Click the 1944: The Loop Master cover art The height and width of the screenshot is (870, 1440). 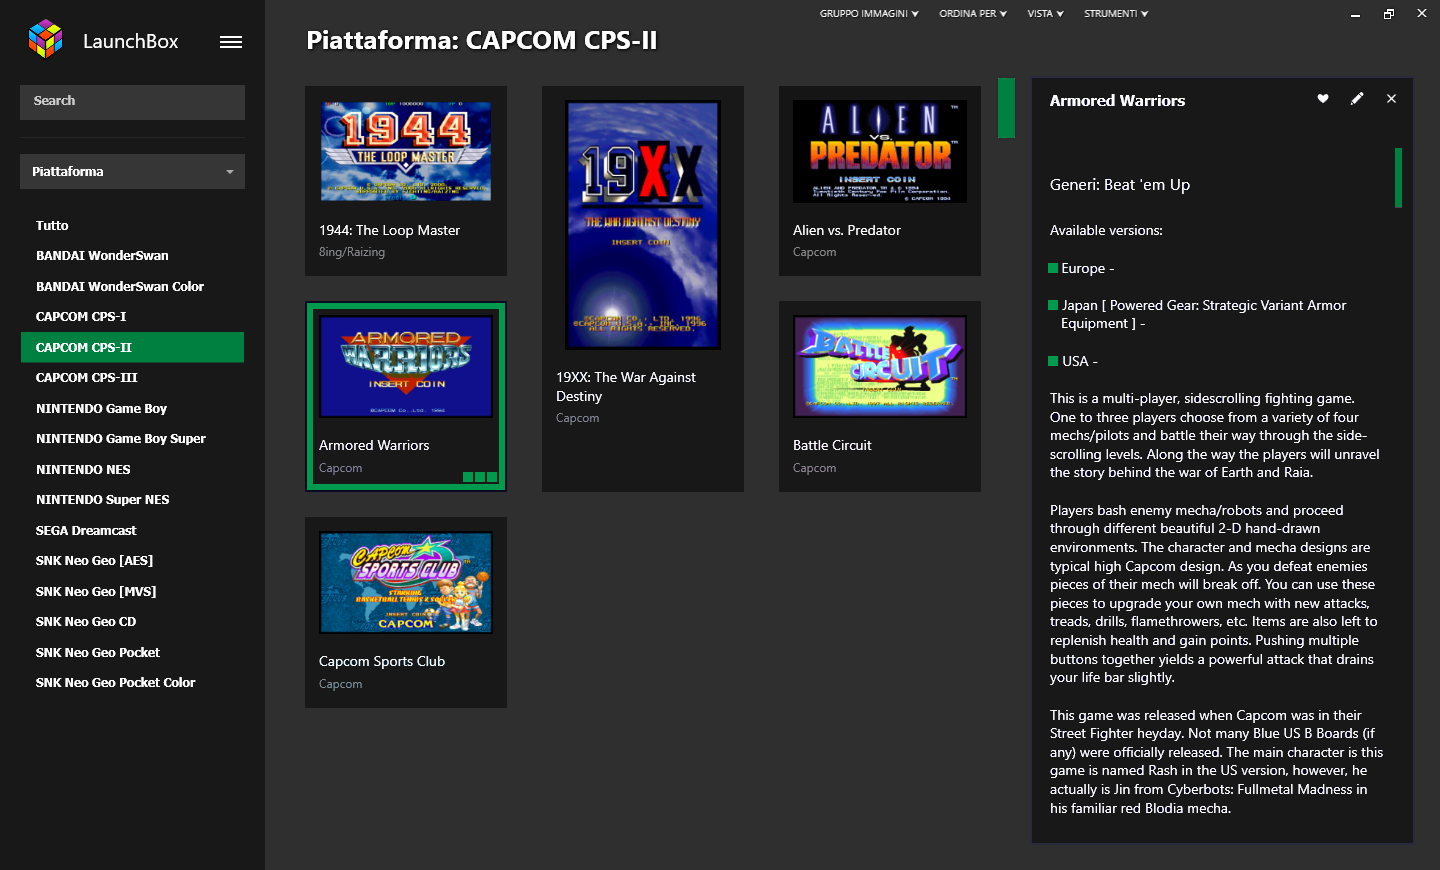pyautogui.click(x=406, y=151)
